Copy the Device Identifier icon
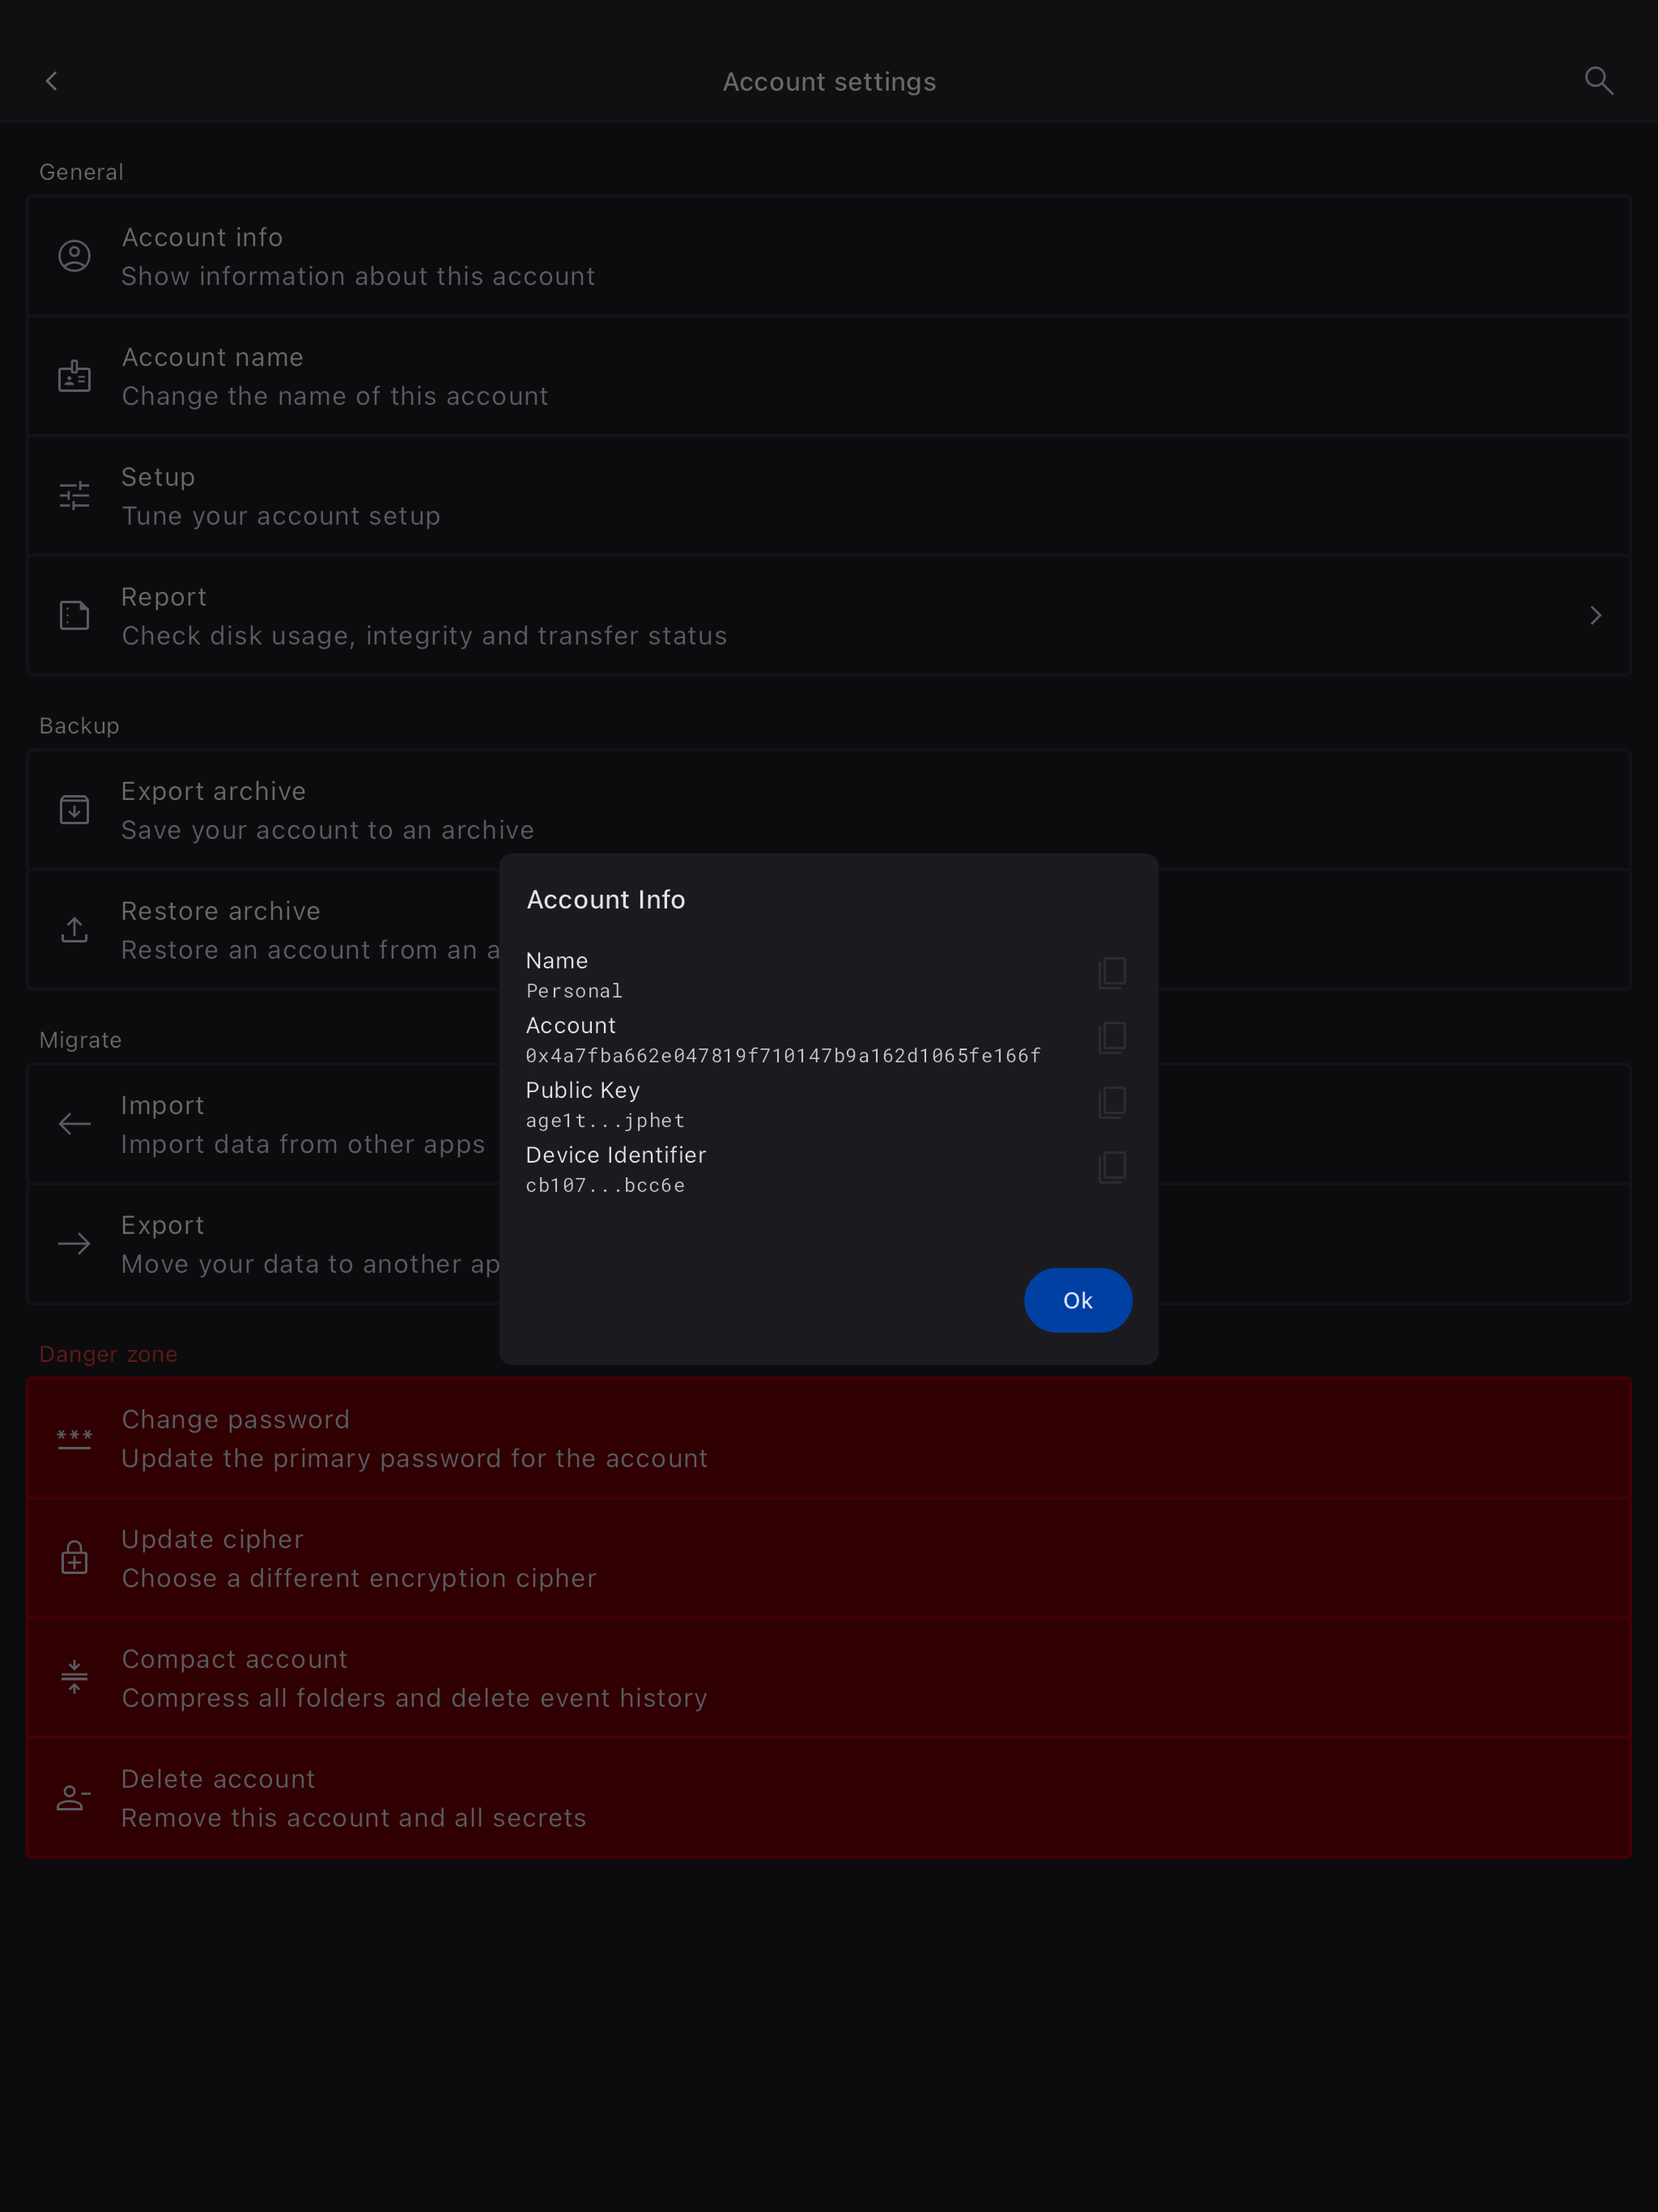This screenshot has width=1658, height=2212. (1112, 1167)
